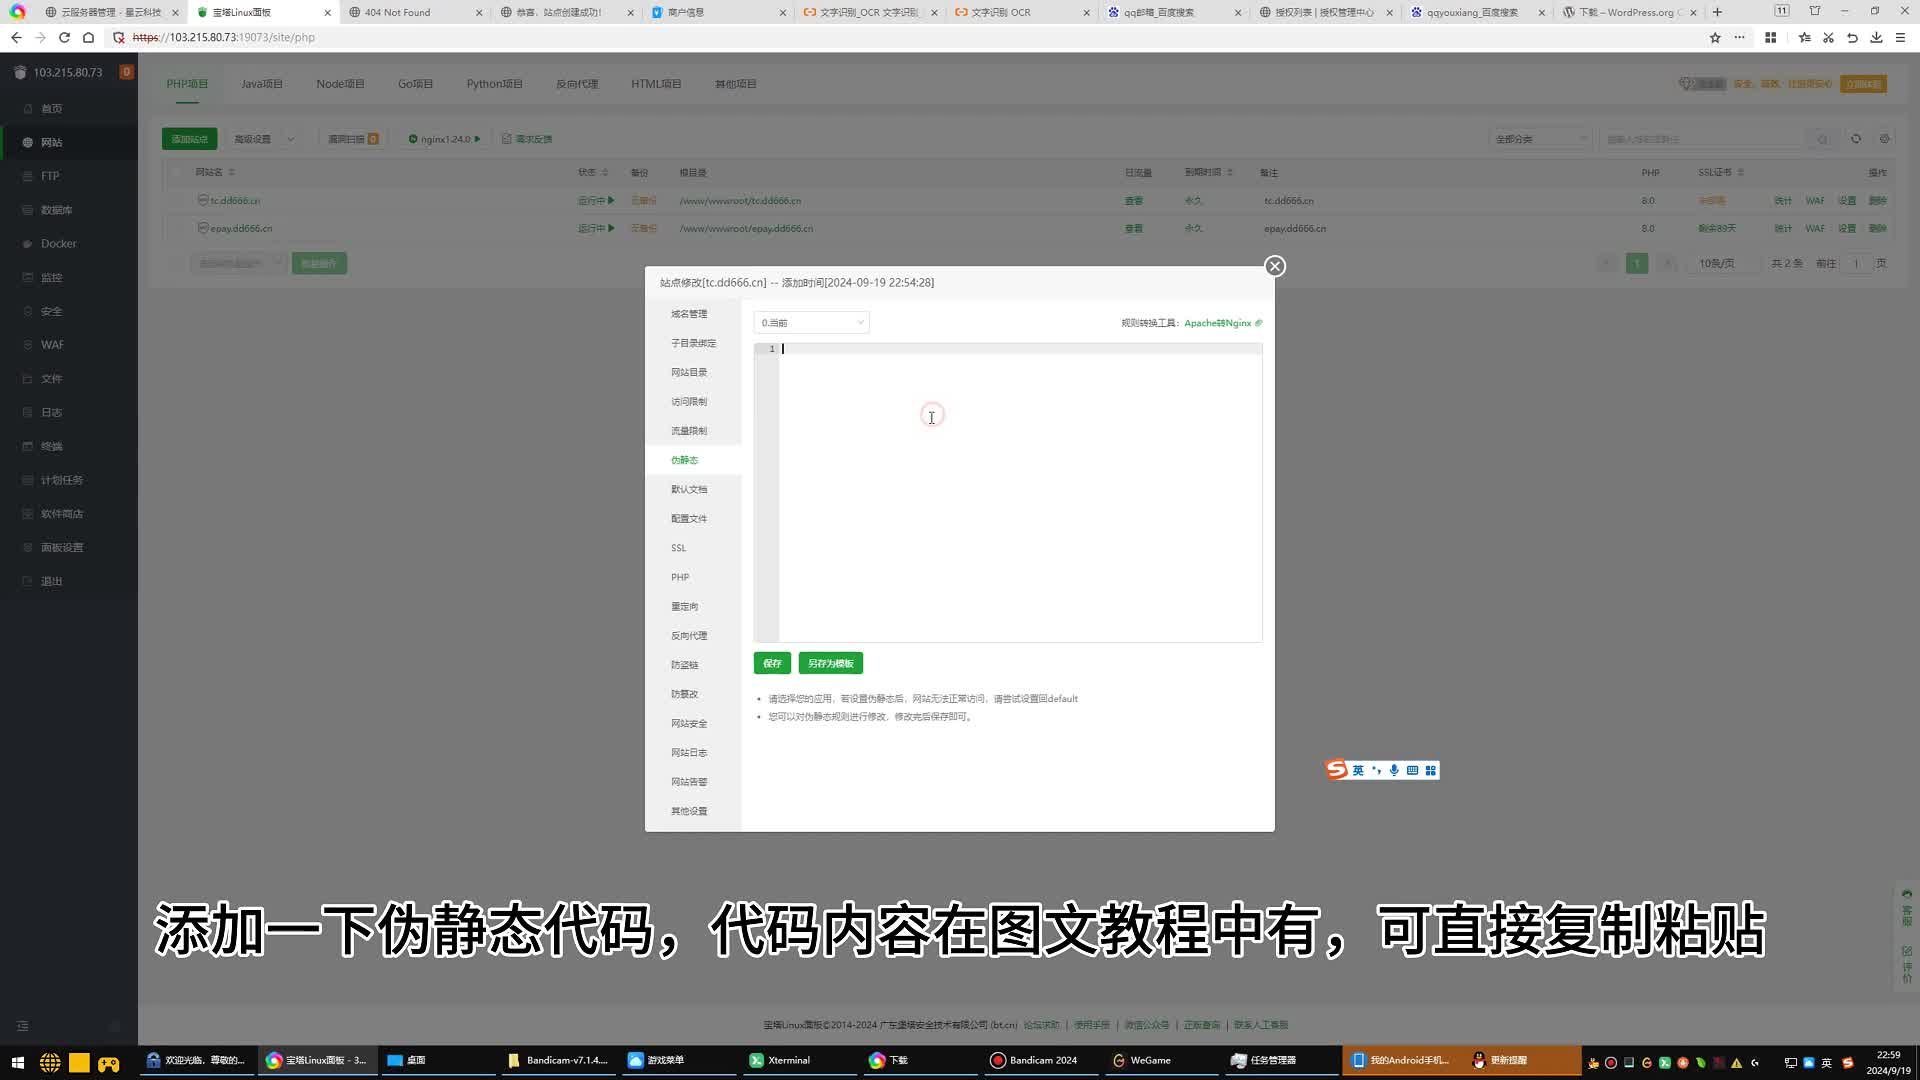This screenshot has width=1920, height=1080.
Task: Open the Apache转Nginx conversion tool link
Action: tap(1222, 323)
